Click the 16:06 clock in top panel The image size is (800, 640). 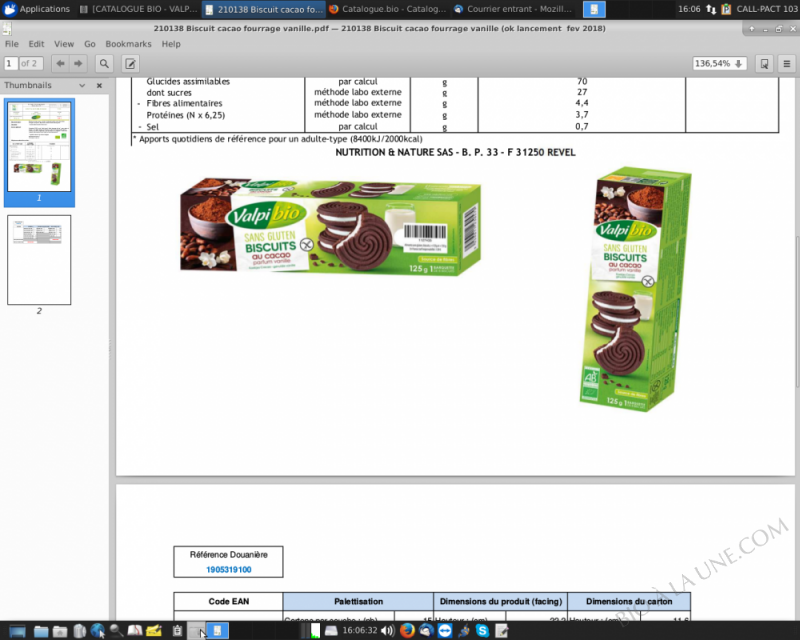point(689,9)
